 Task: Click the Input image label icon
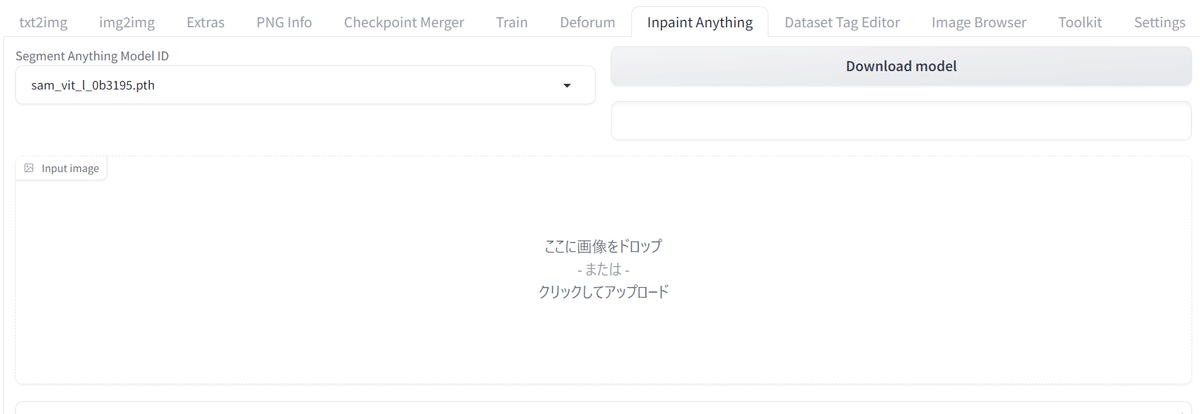coord(29,168)
